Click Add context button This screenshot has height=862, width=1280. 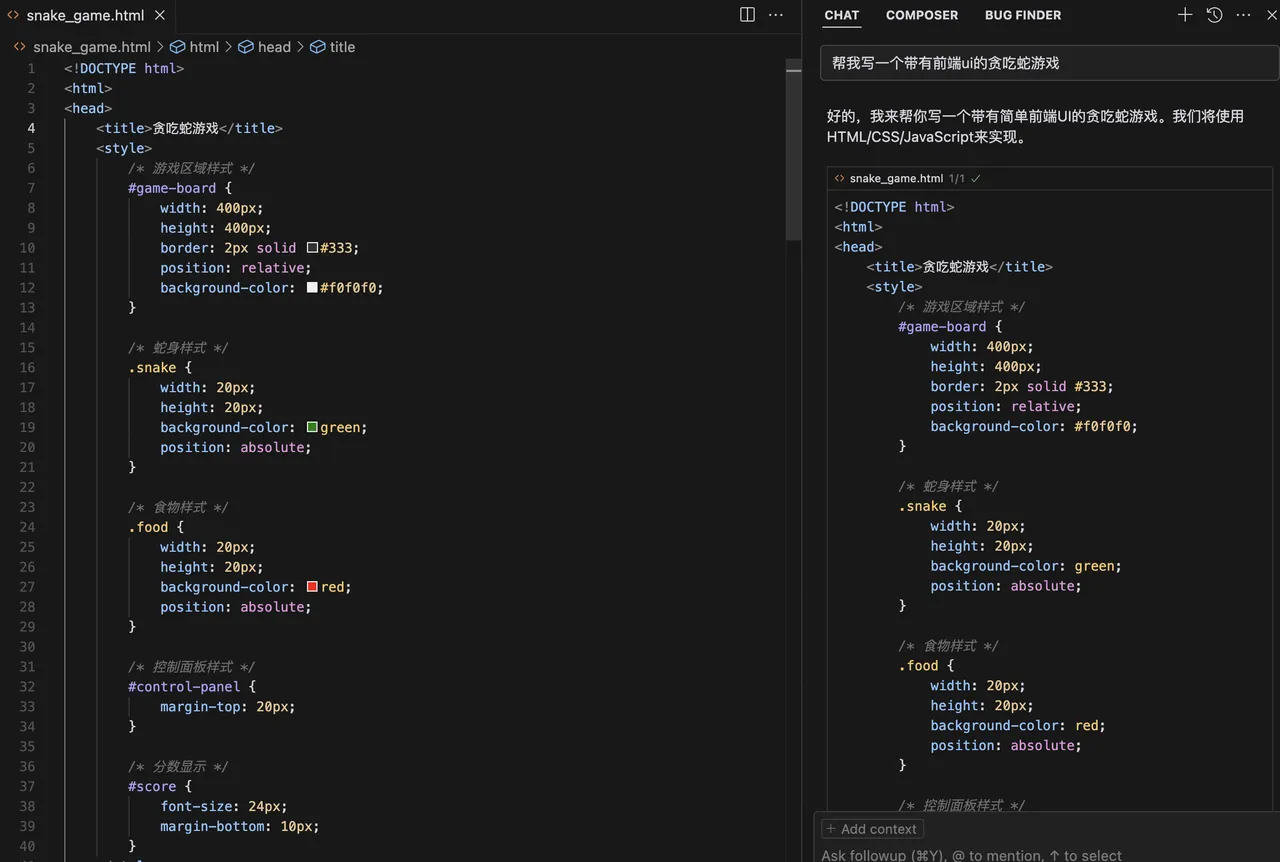click(x=872, y=829)
